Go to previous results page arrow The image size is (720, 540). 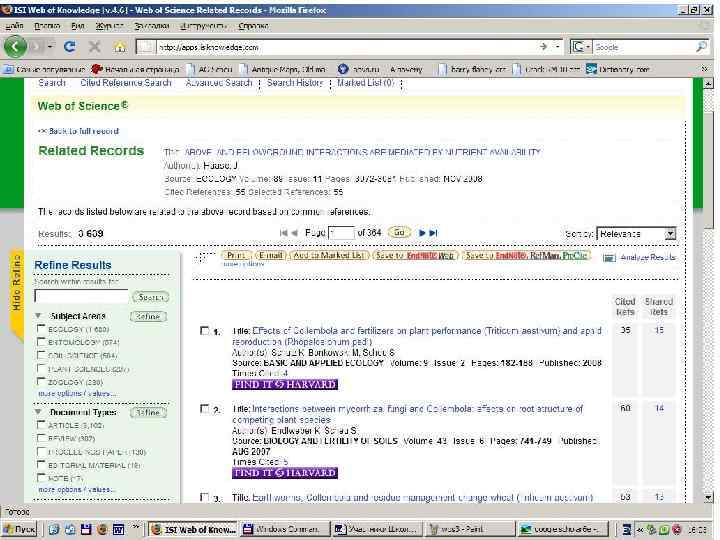pyautogui.click(x=294, y=233)
